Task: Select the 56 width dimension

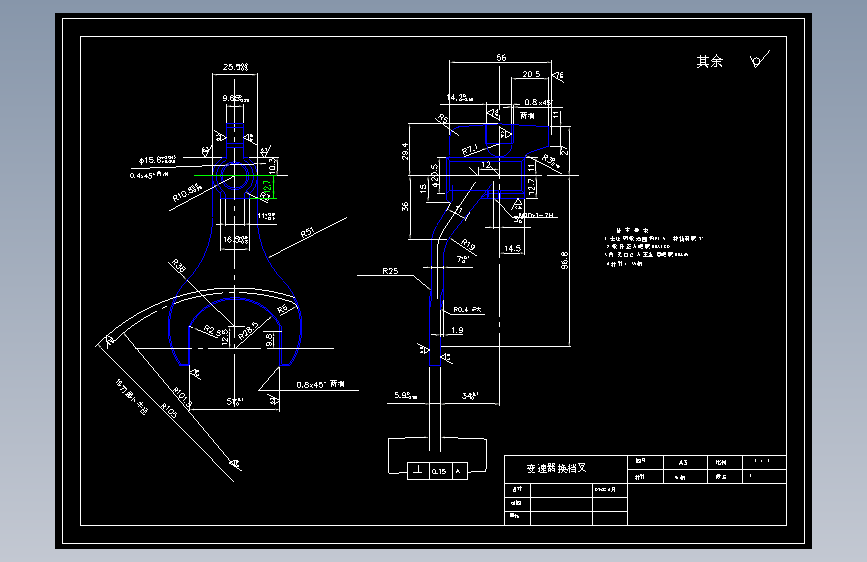Action: [501, 57]
